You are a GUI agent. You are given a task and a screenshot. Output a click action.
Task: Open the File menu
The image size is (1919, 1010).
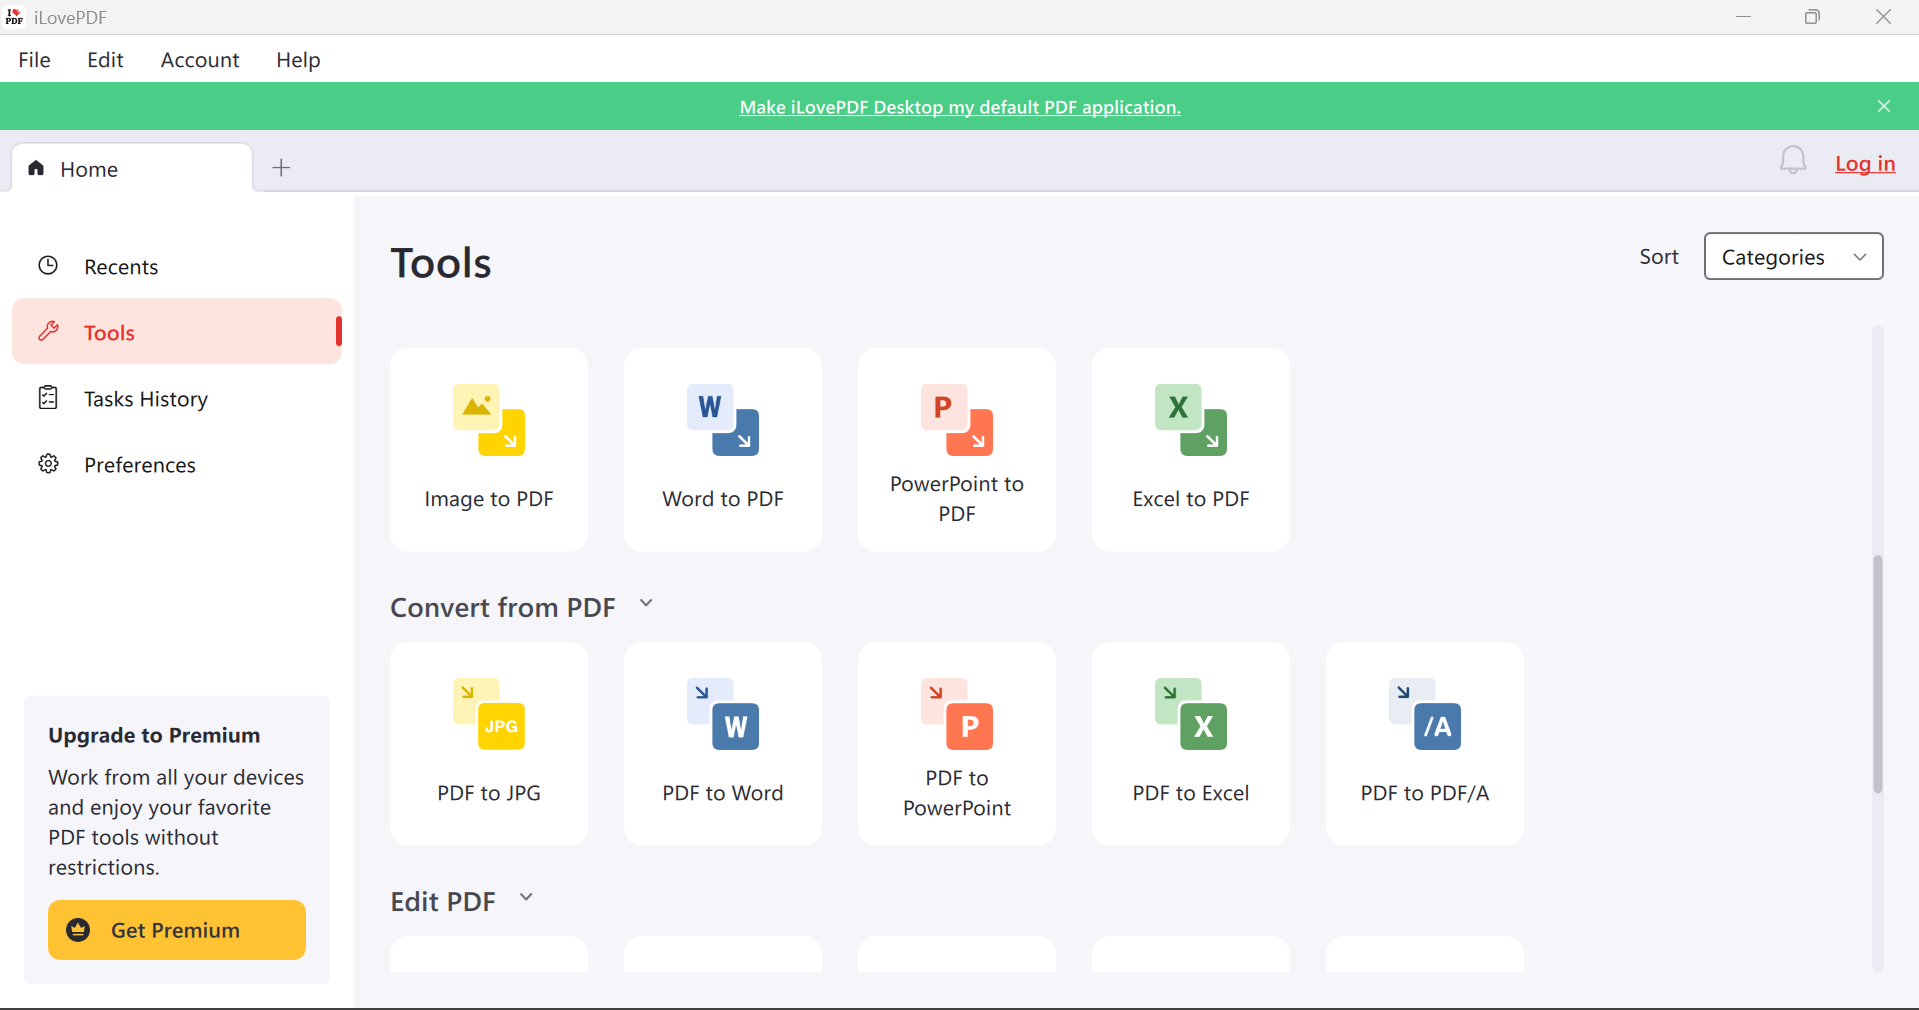[34, 60]
